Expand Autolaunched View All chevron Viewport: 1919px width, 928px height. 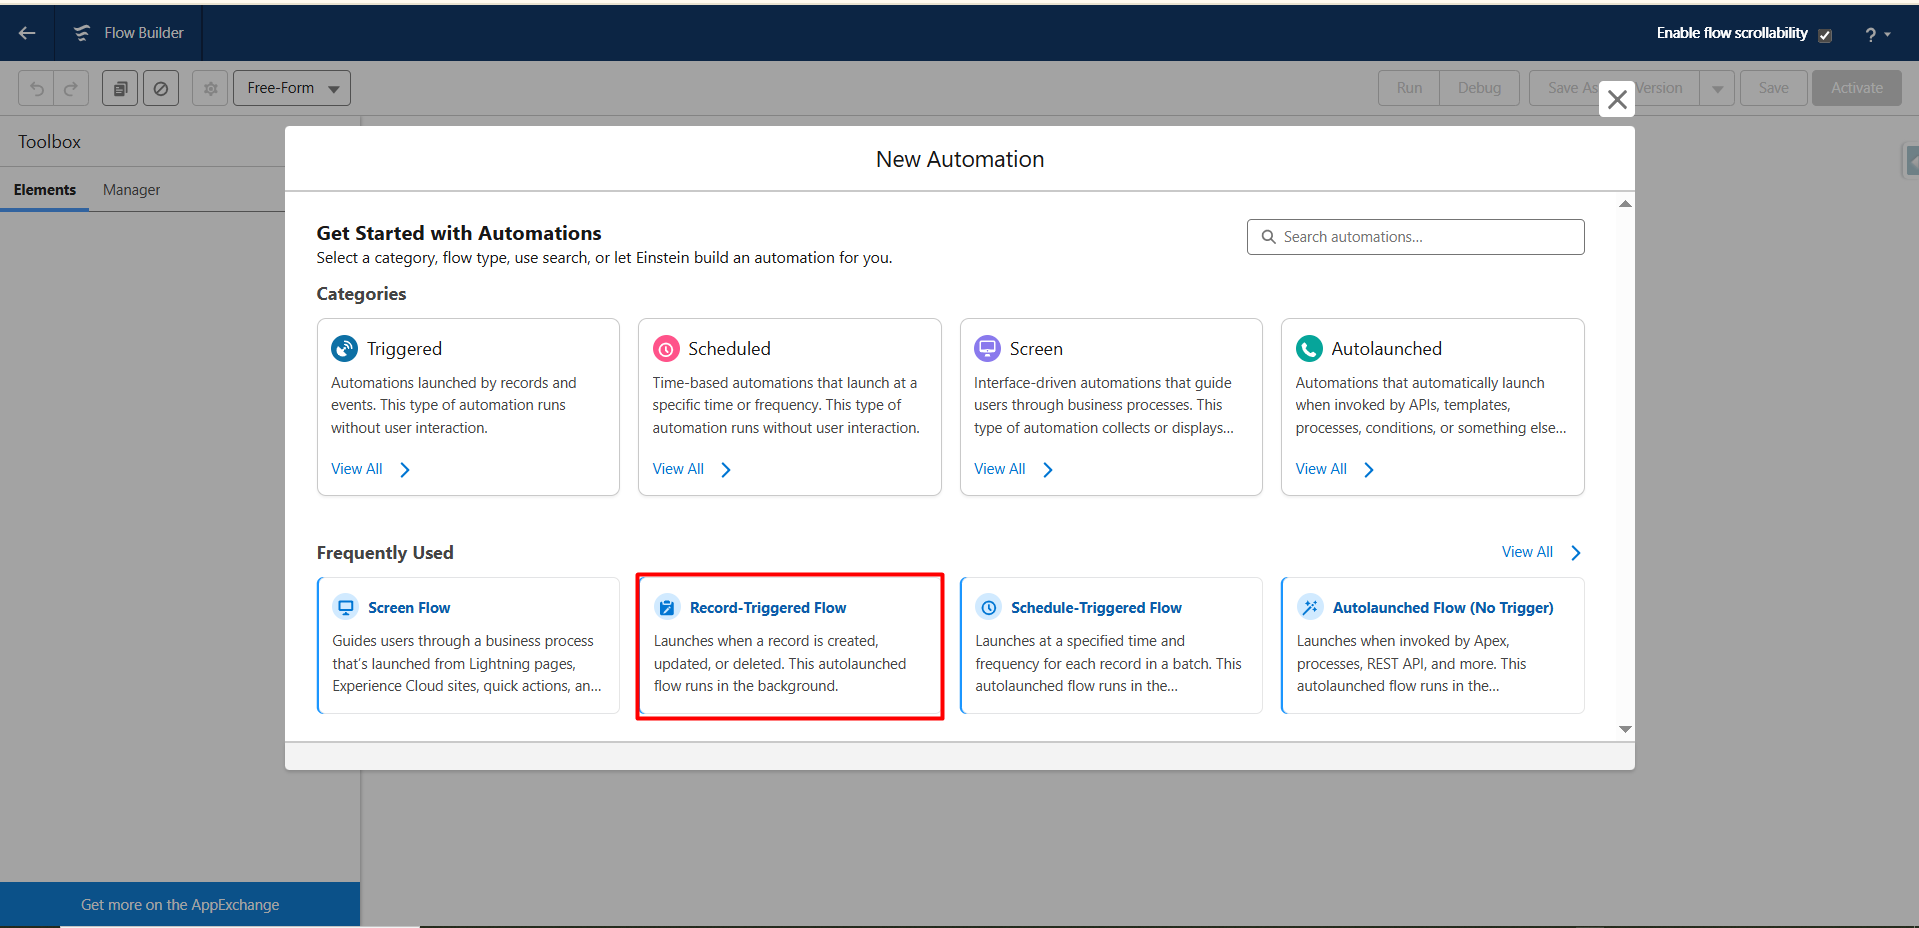coord(1369,470)
